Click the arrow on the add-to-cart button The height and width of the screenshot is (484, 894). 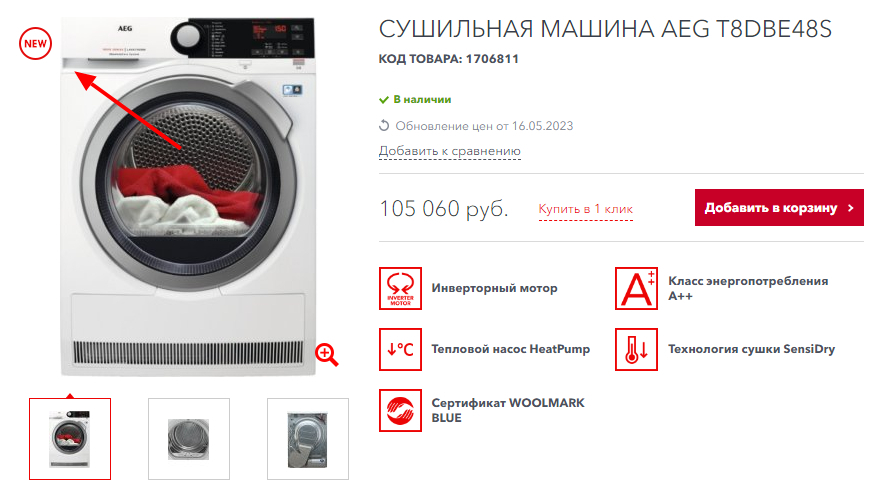[851, 208]
